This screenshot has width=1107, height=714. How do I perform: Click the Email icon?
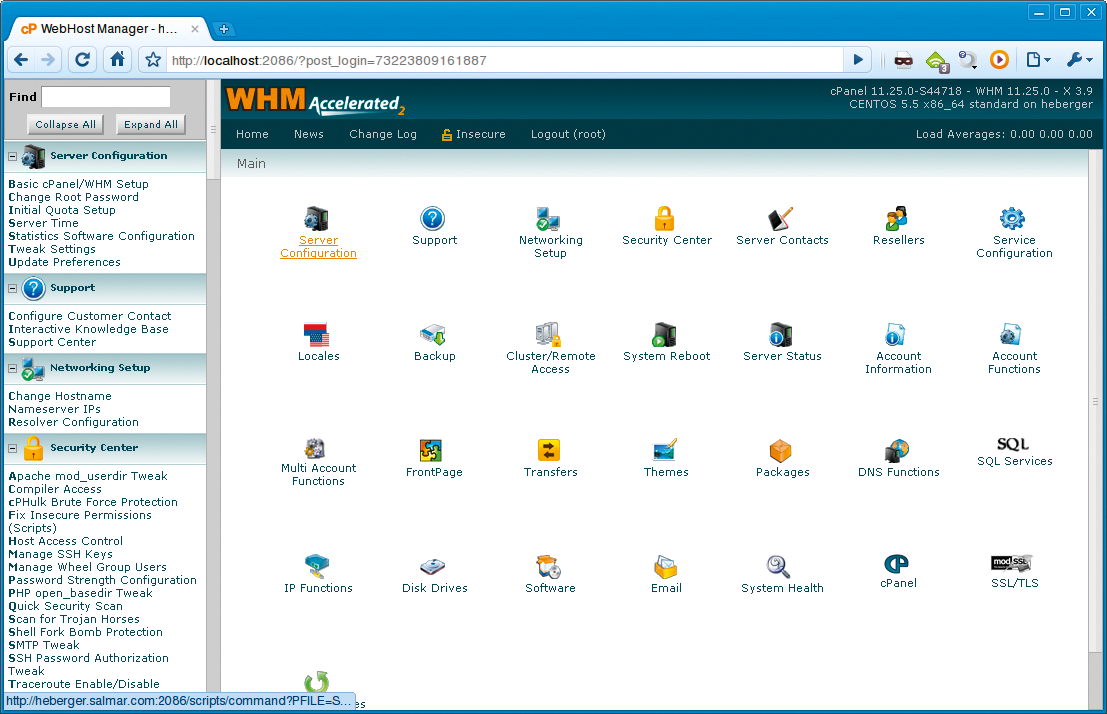click(665, 565)
